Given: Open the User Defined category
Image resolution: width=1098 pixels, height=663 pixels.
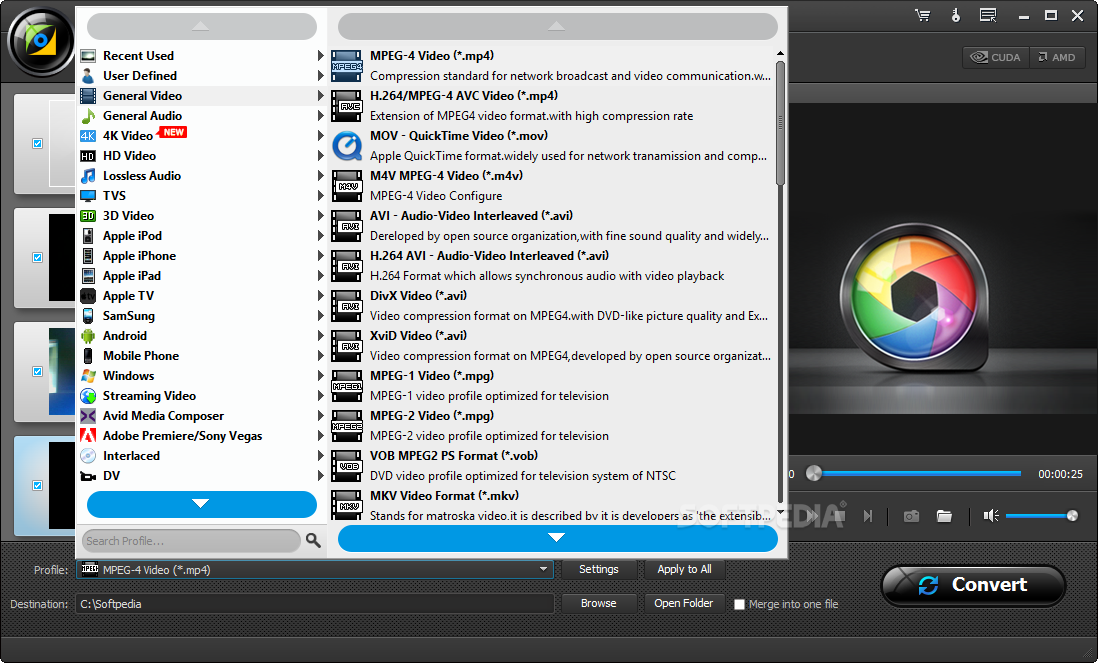Looking at the screenshot, I should pyautogui.click(x=201, y=76).
